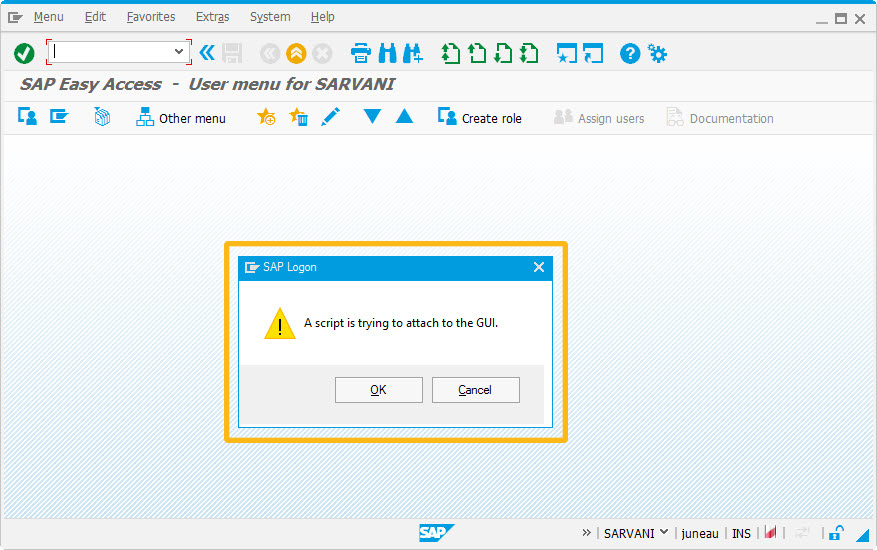Viewport: 877px width, 550px height.
Task: Open the Favorites menu
Action: point(151,17)
